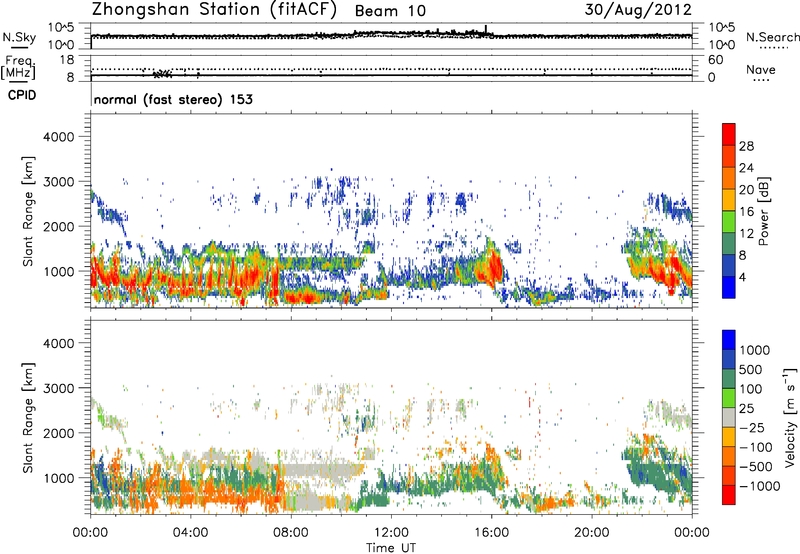800x554 pixels.
Task: Select the "08:00" time tick label
Action: click(x=291, y=533)
